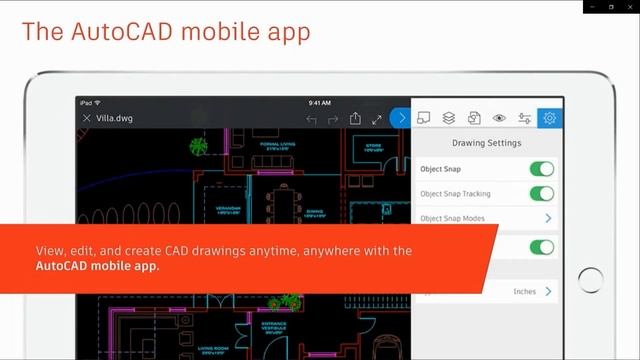
Task: Click the redo arrow icon
Action: [x=333, y=119]
